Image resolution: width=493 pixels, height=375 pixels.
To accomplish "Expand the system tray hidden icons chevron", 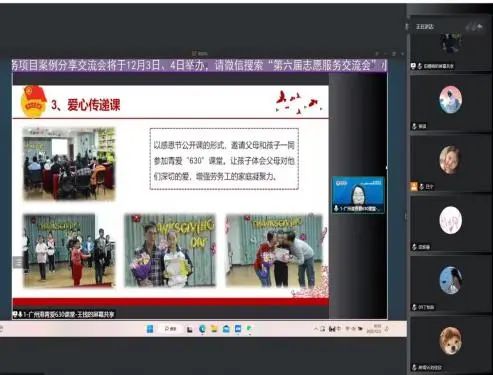I will click(x=316, y=329).
